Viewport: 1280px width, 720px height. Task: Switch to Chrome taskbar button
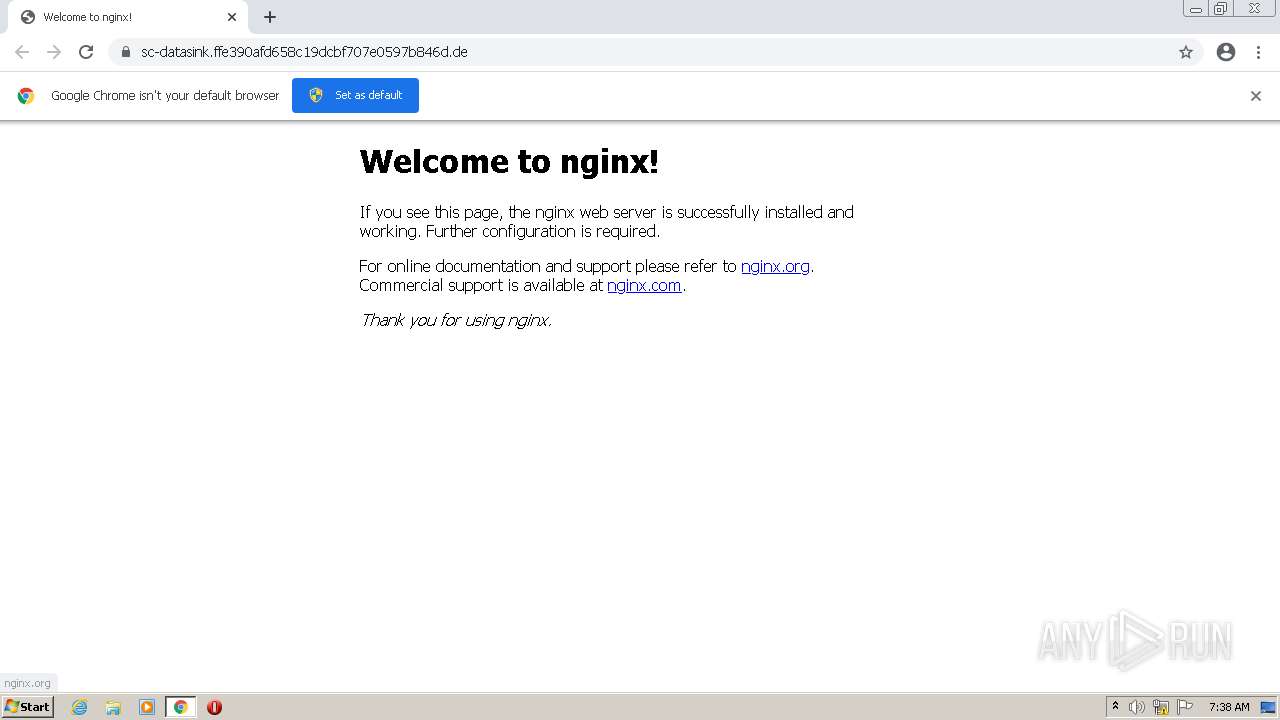[x=181, y=707]
